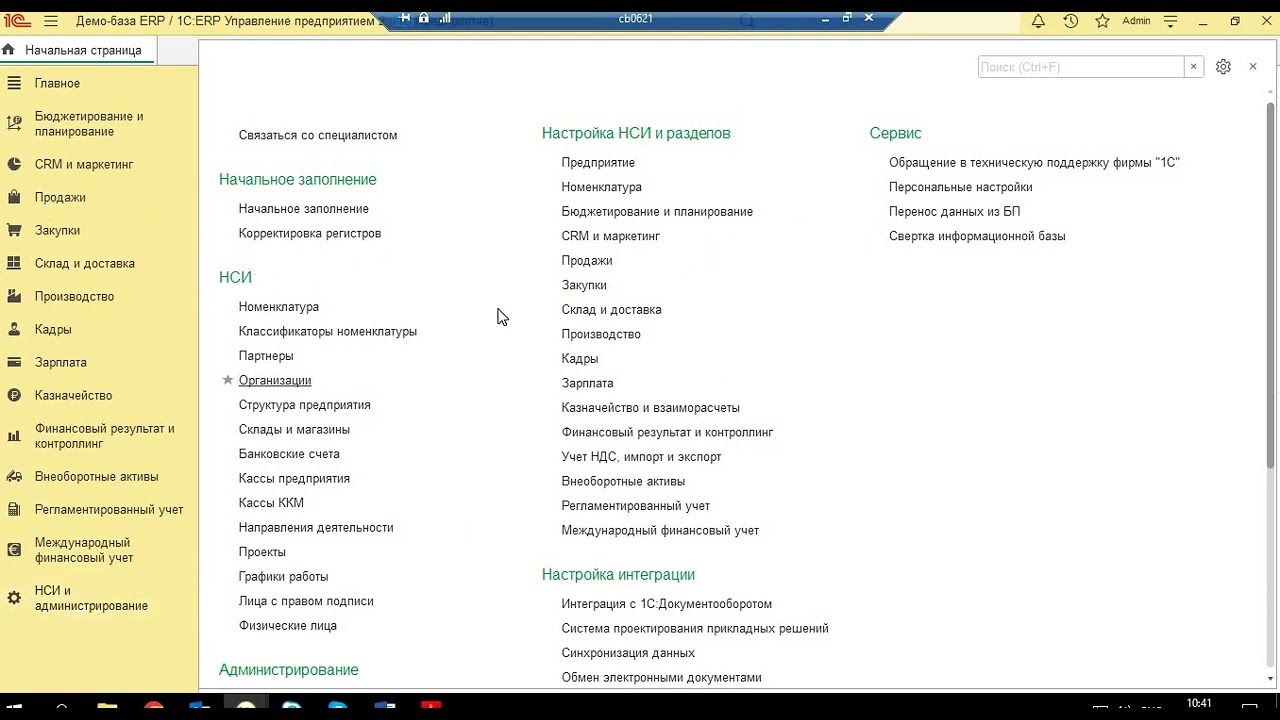Open Свертка информационной базы
The width and height of the screenshot is (1280, 720).
[x=977, y=236]
